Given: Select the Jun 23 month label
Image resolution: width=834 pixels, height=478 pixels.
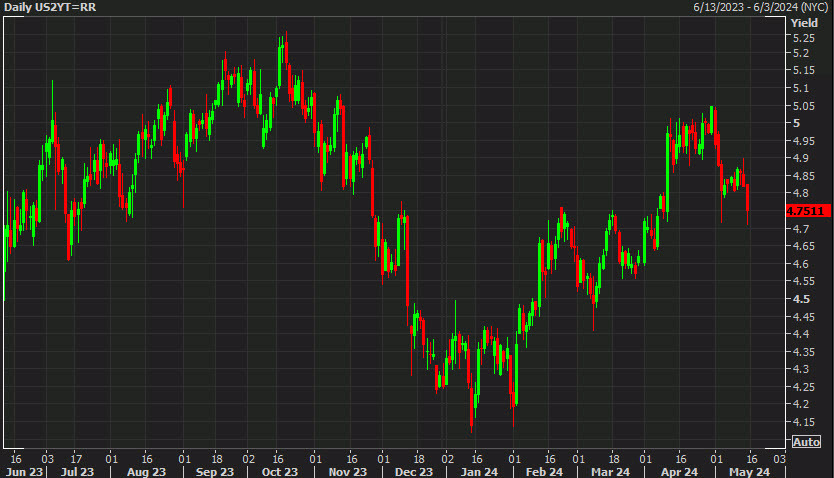Looking at the screenshot, I should (24, 472).
